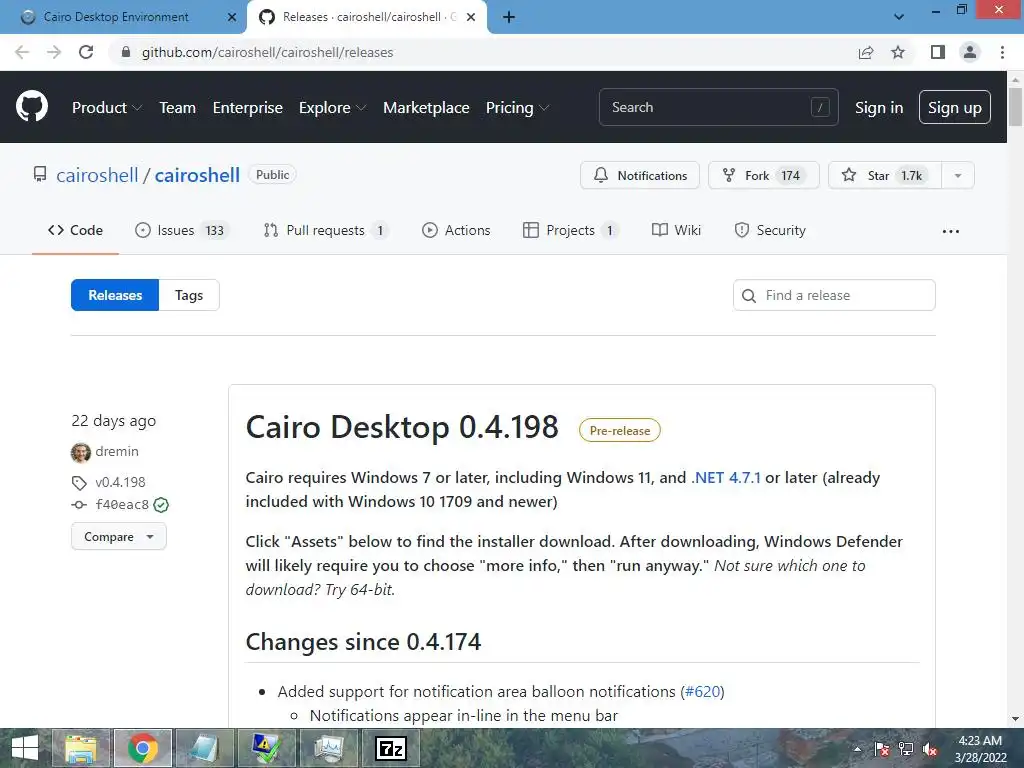The image size is (1024, 768).
Task: Focus the GitHub Search field
Action: 718,107
